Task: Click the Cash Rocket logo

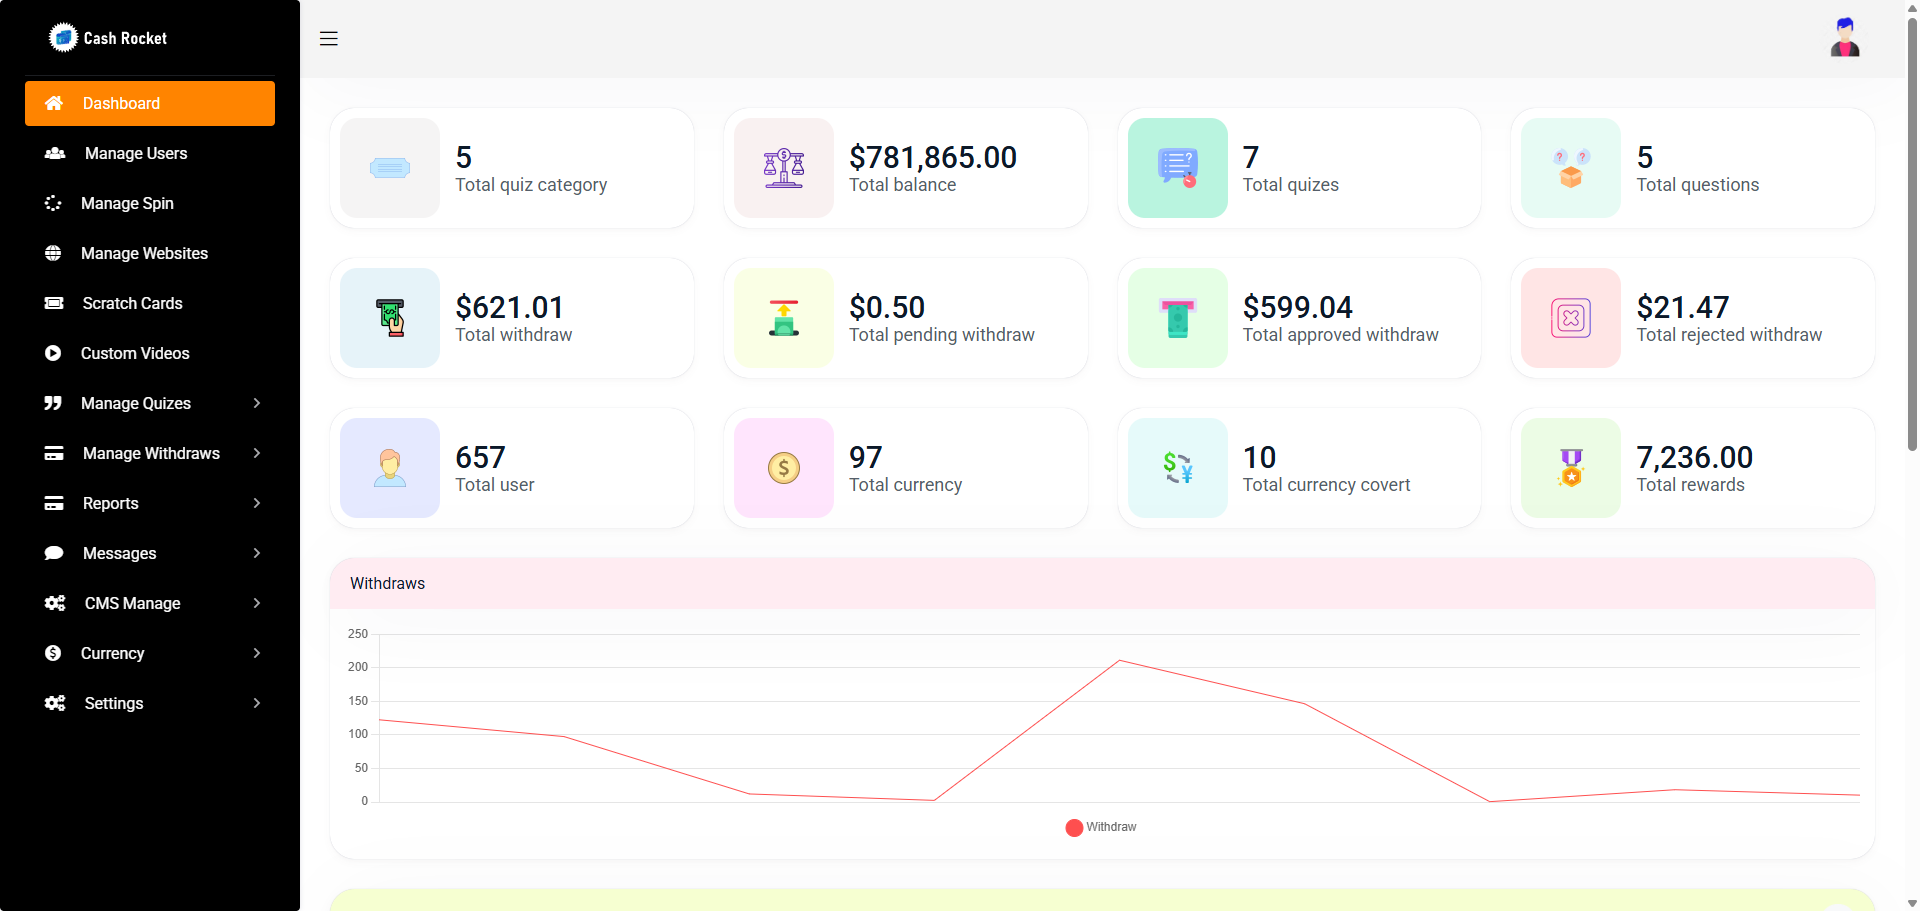Action: tap(108, 38)
